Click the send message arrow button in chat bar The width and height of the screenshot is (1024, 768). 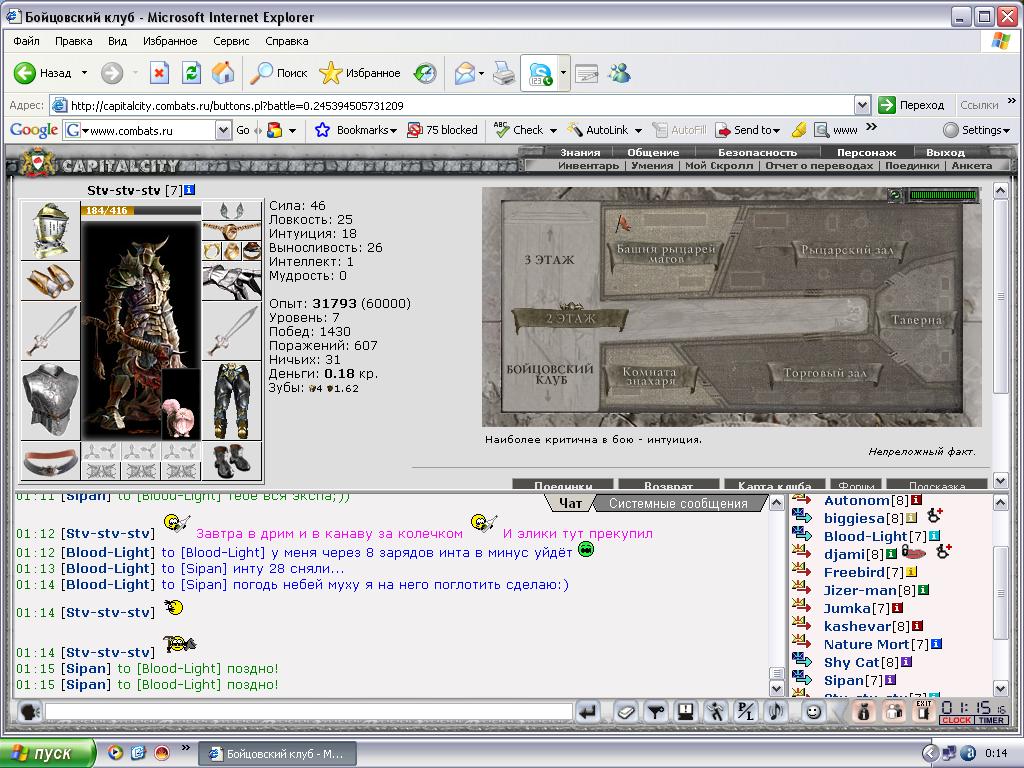point(588,711)
